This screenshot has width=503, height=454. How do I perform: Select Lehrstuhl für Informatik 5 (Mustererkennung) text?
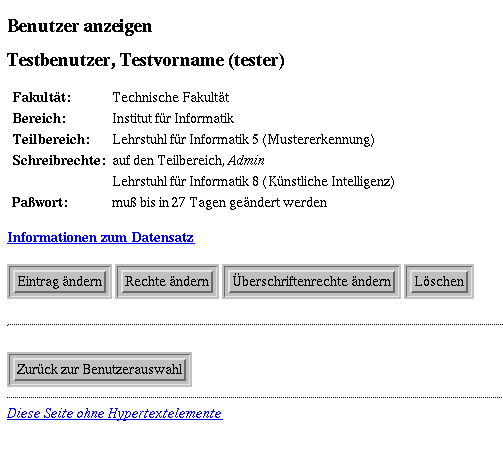243,140
